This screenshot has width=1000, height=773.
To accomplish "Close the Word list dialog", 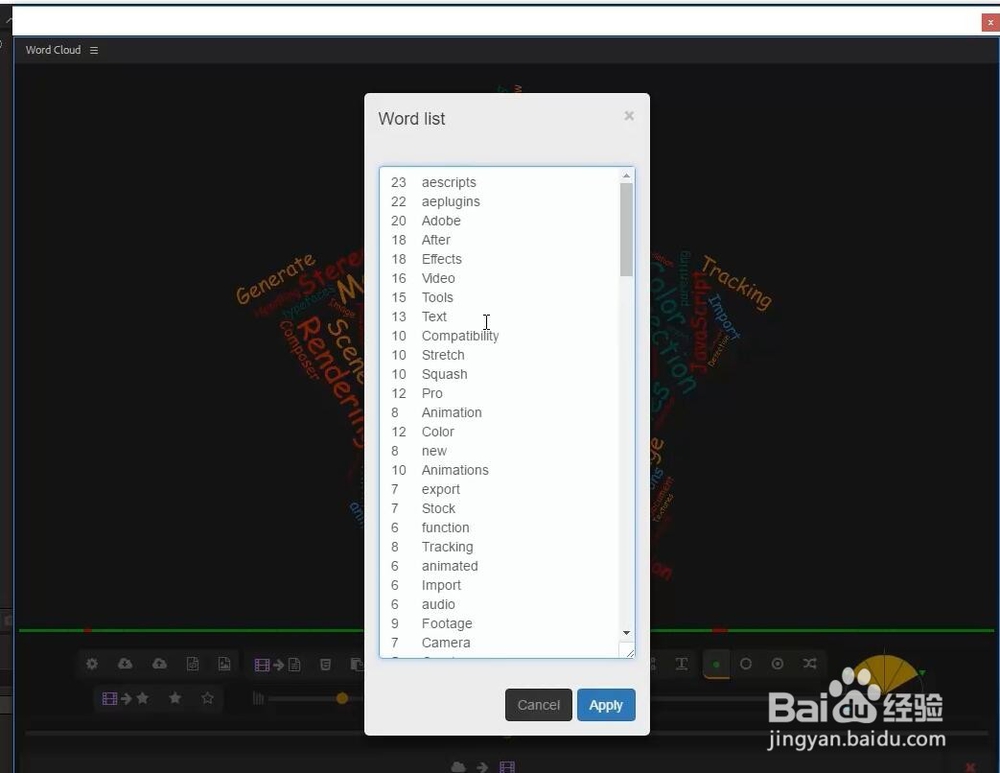I will point(629,115).
